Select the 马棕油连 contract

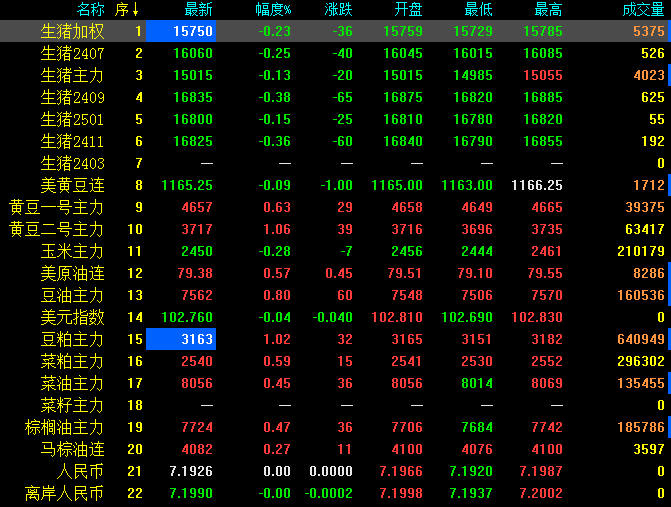tap(72, 449)
